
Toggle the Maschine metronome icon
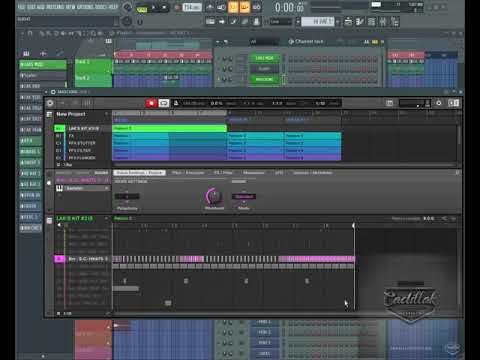pyautogui.click(x=176, y=103)
